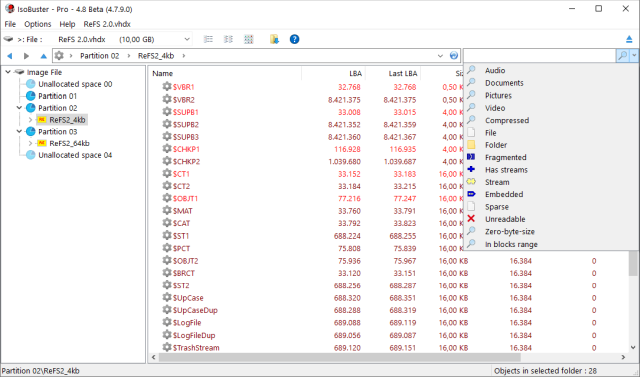Click the gear icon beside $SUPB1
This screenshot has width=640, height=377.
(x=167, y=111)
